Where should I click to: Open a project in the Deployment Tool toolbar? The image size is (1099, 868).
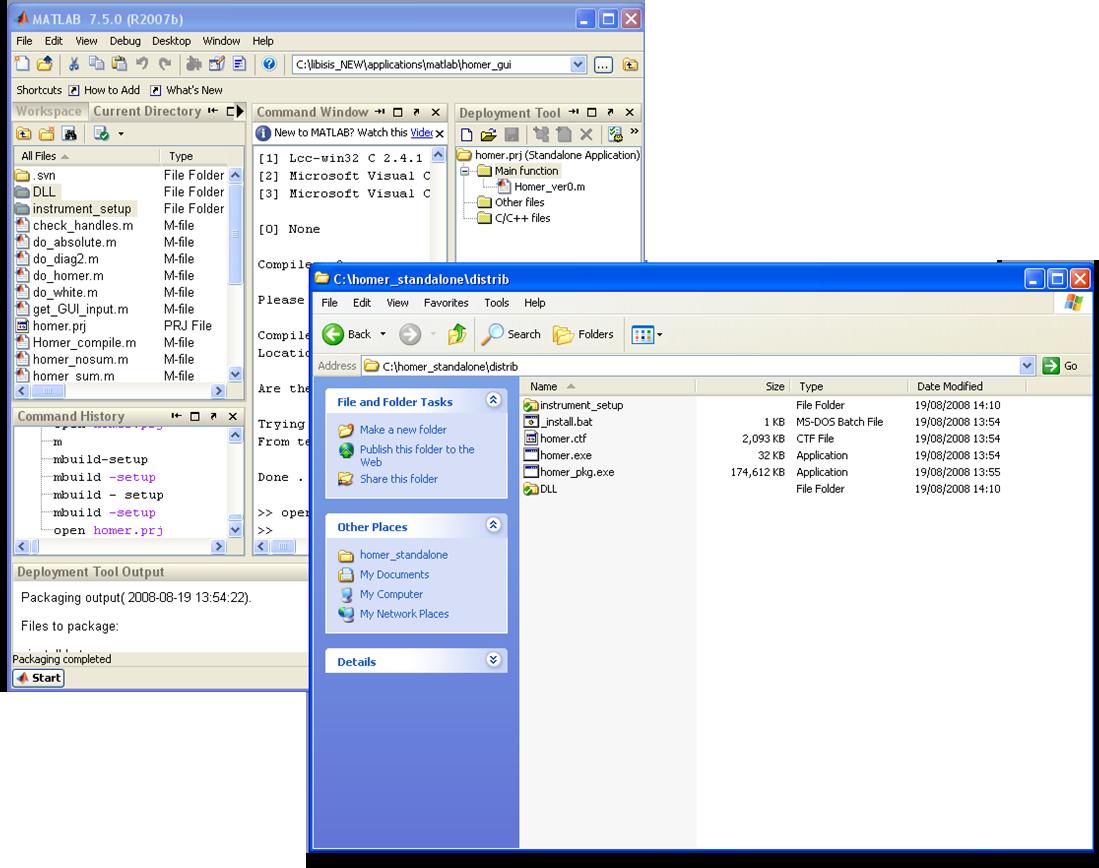(488, 134)
